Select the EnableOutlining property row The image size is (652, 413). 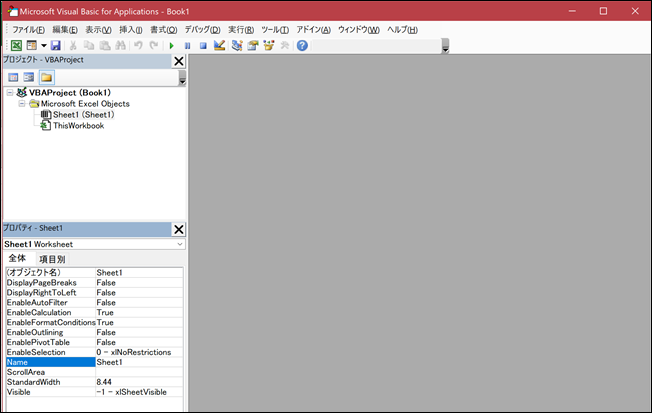tap(94, 332)
